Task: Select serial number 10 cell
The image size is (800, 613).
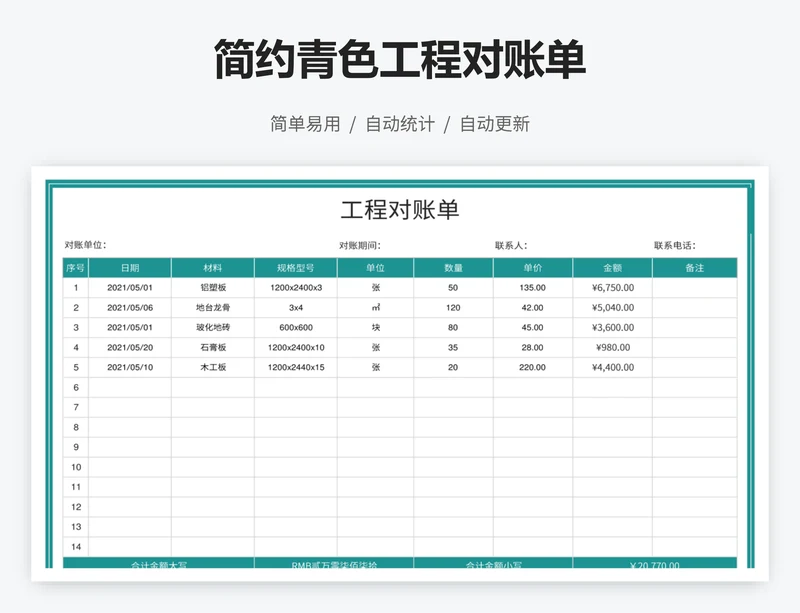Action: tap(76, 467)
